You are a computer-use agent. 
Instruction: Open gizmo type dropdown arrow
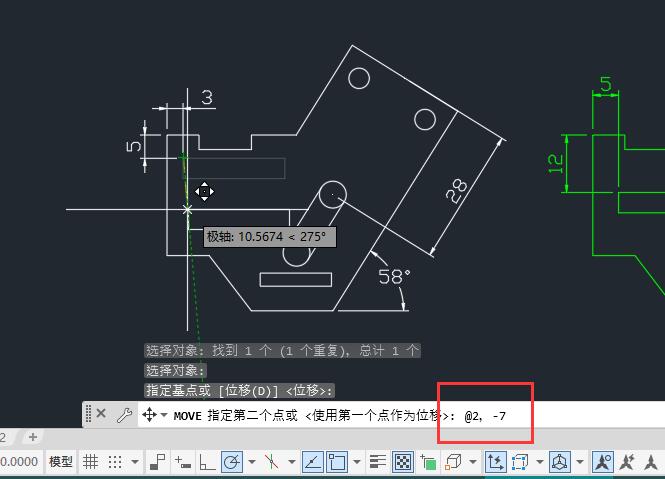(x=580, y=462)
